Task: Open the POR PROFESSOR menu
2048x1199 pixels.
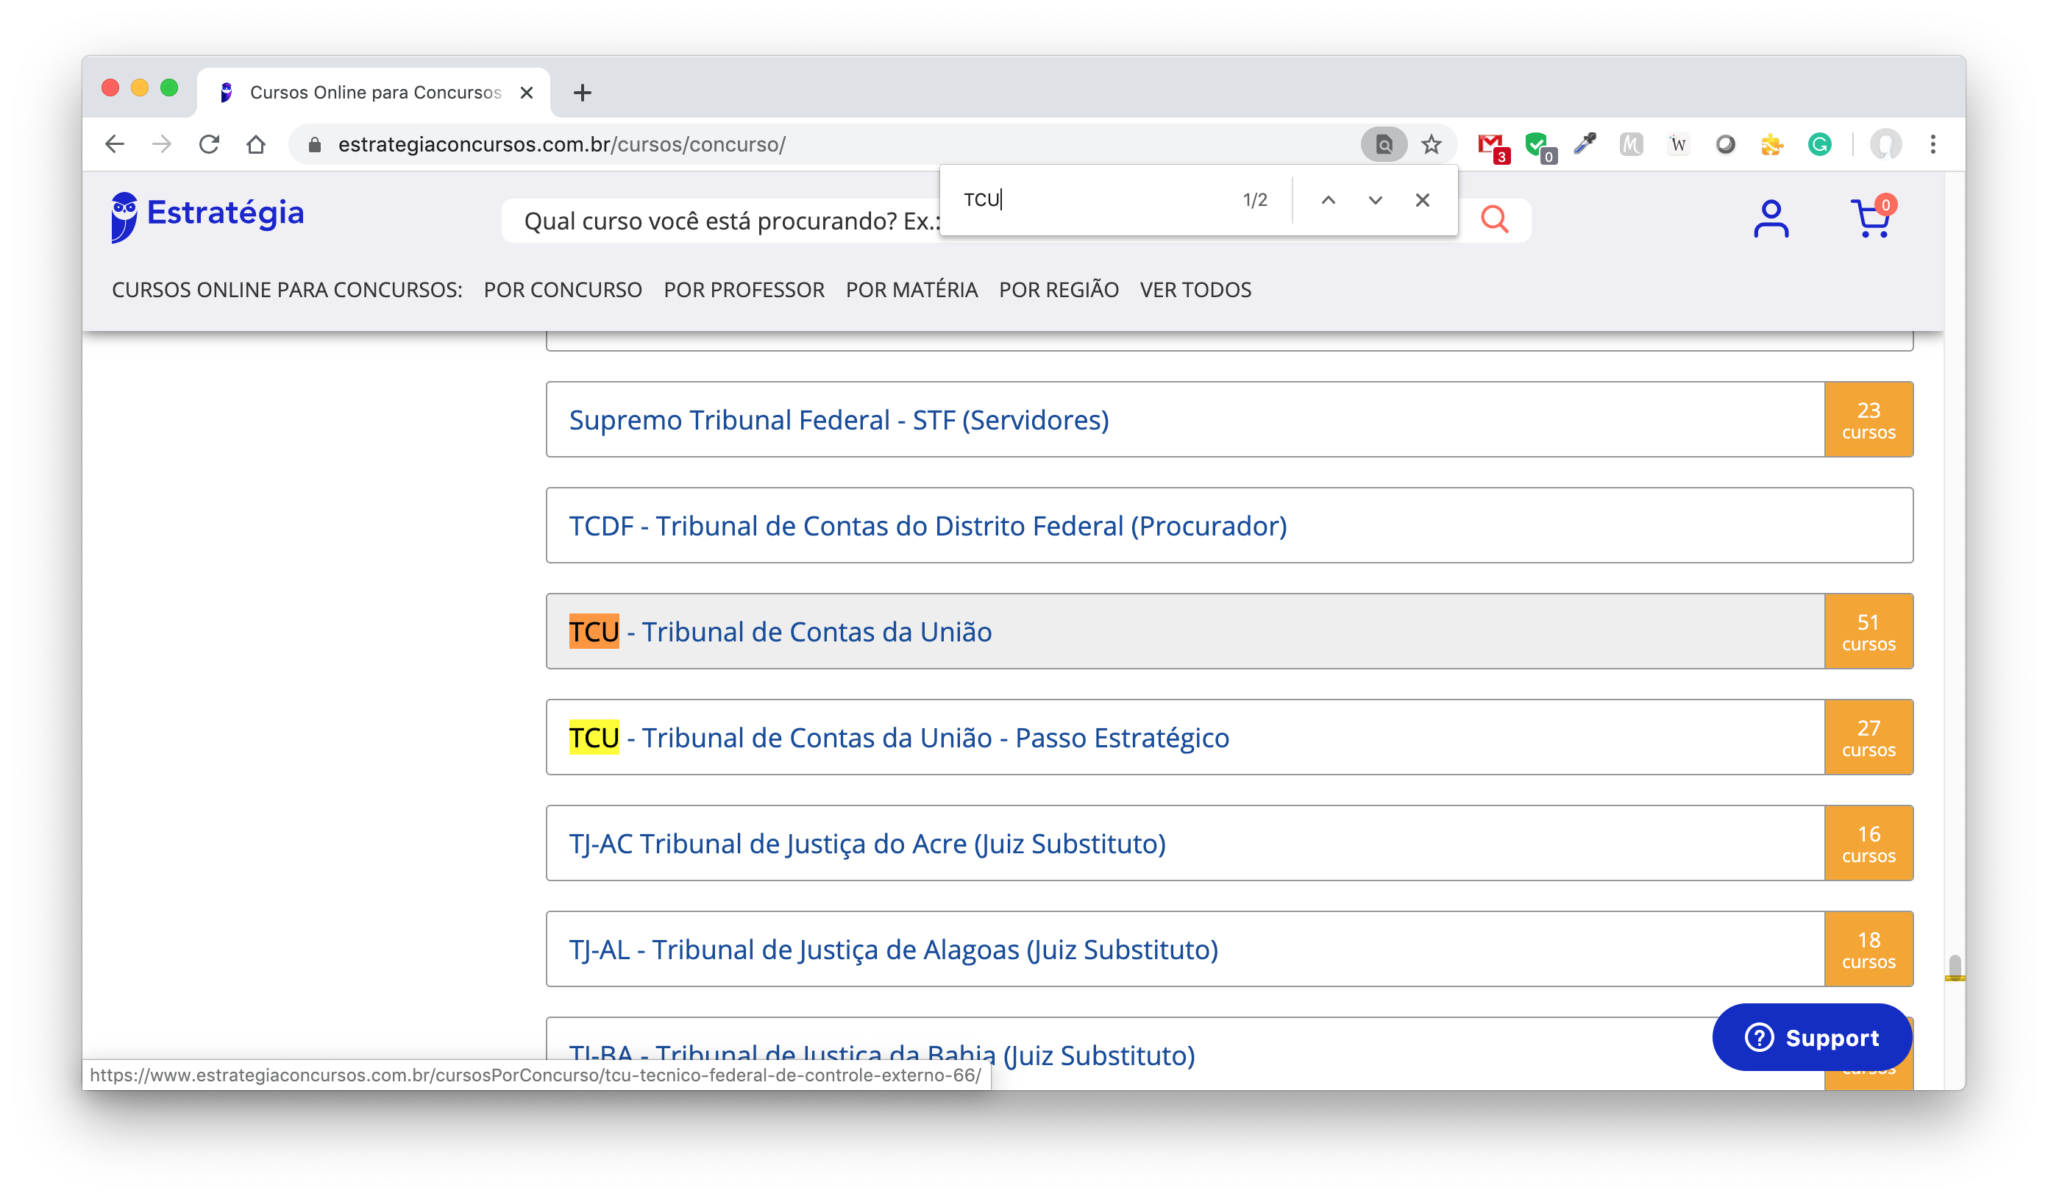Action: click(x=744, y=290)
